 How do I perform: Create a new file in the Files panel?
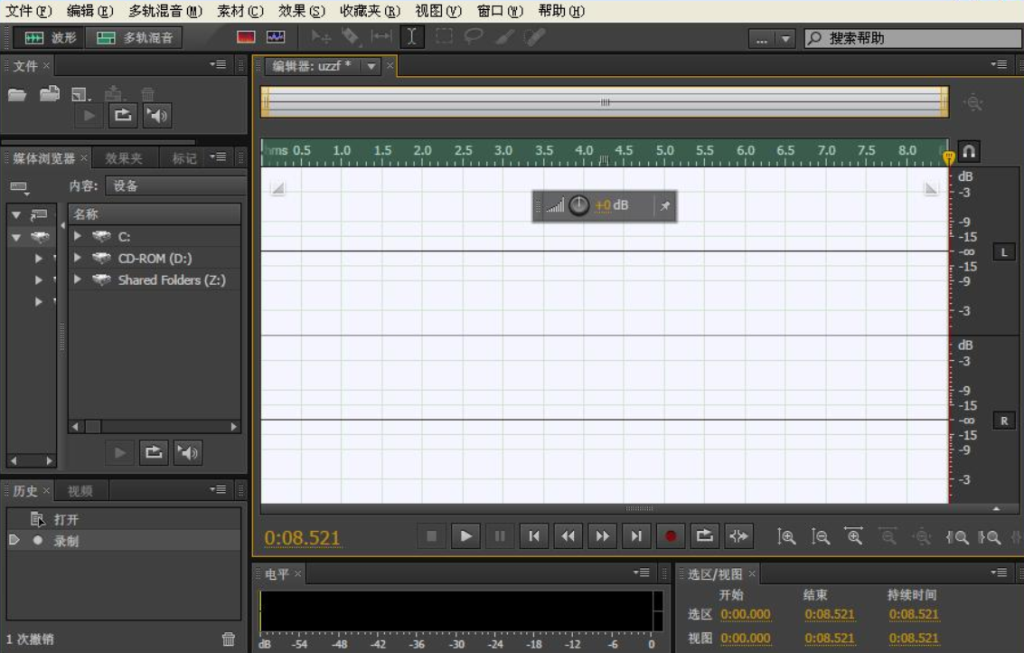tap(81, 95)
